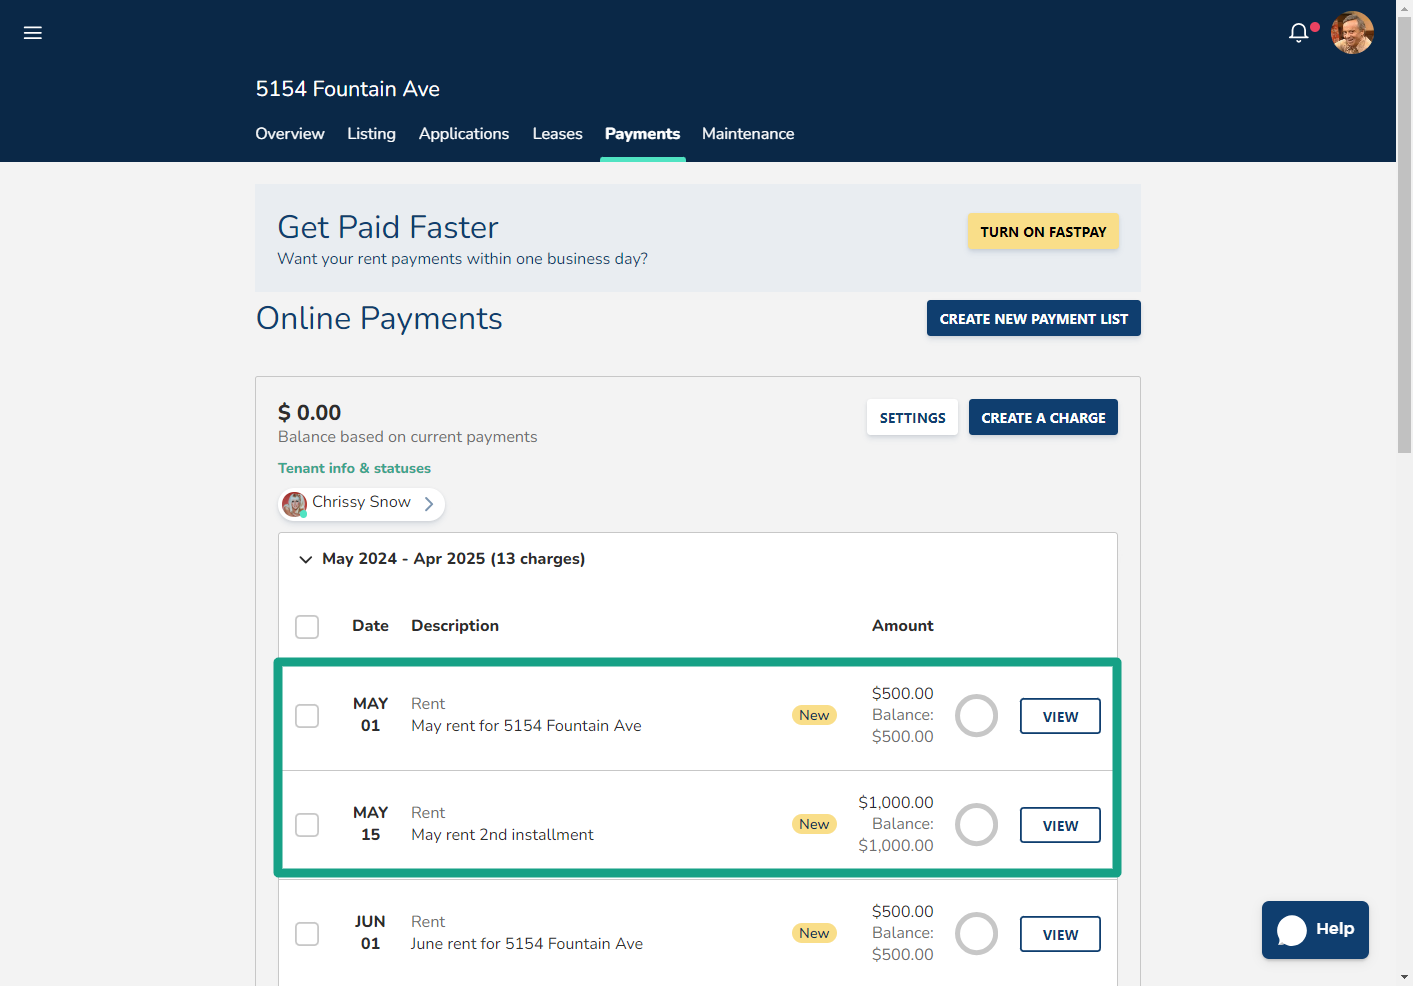Click the status circle for June 01 rent

(976, 934)
